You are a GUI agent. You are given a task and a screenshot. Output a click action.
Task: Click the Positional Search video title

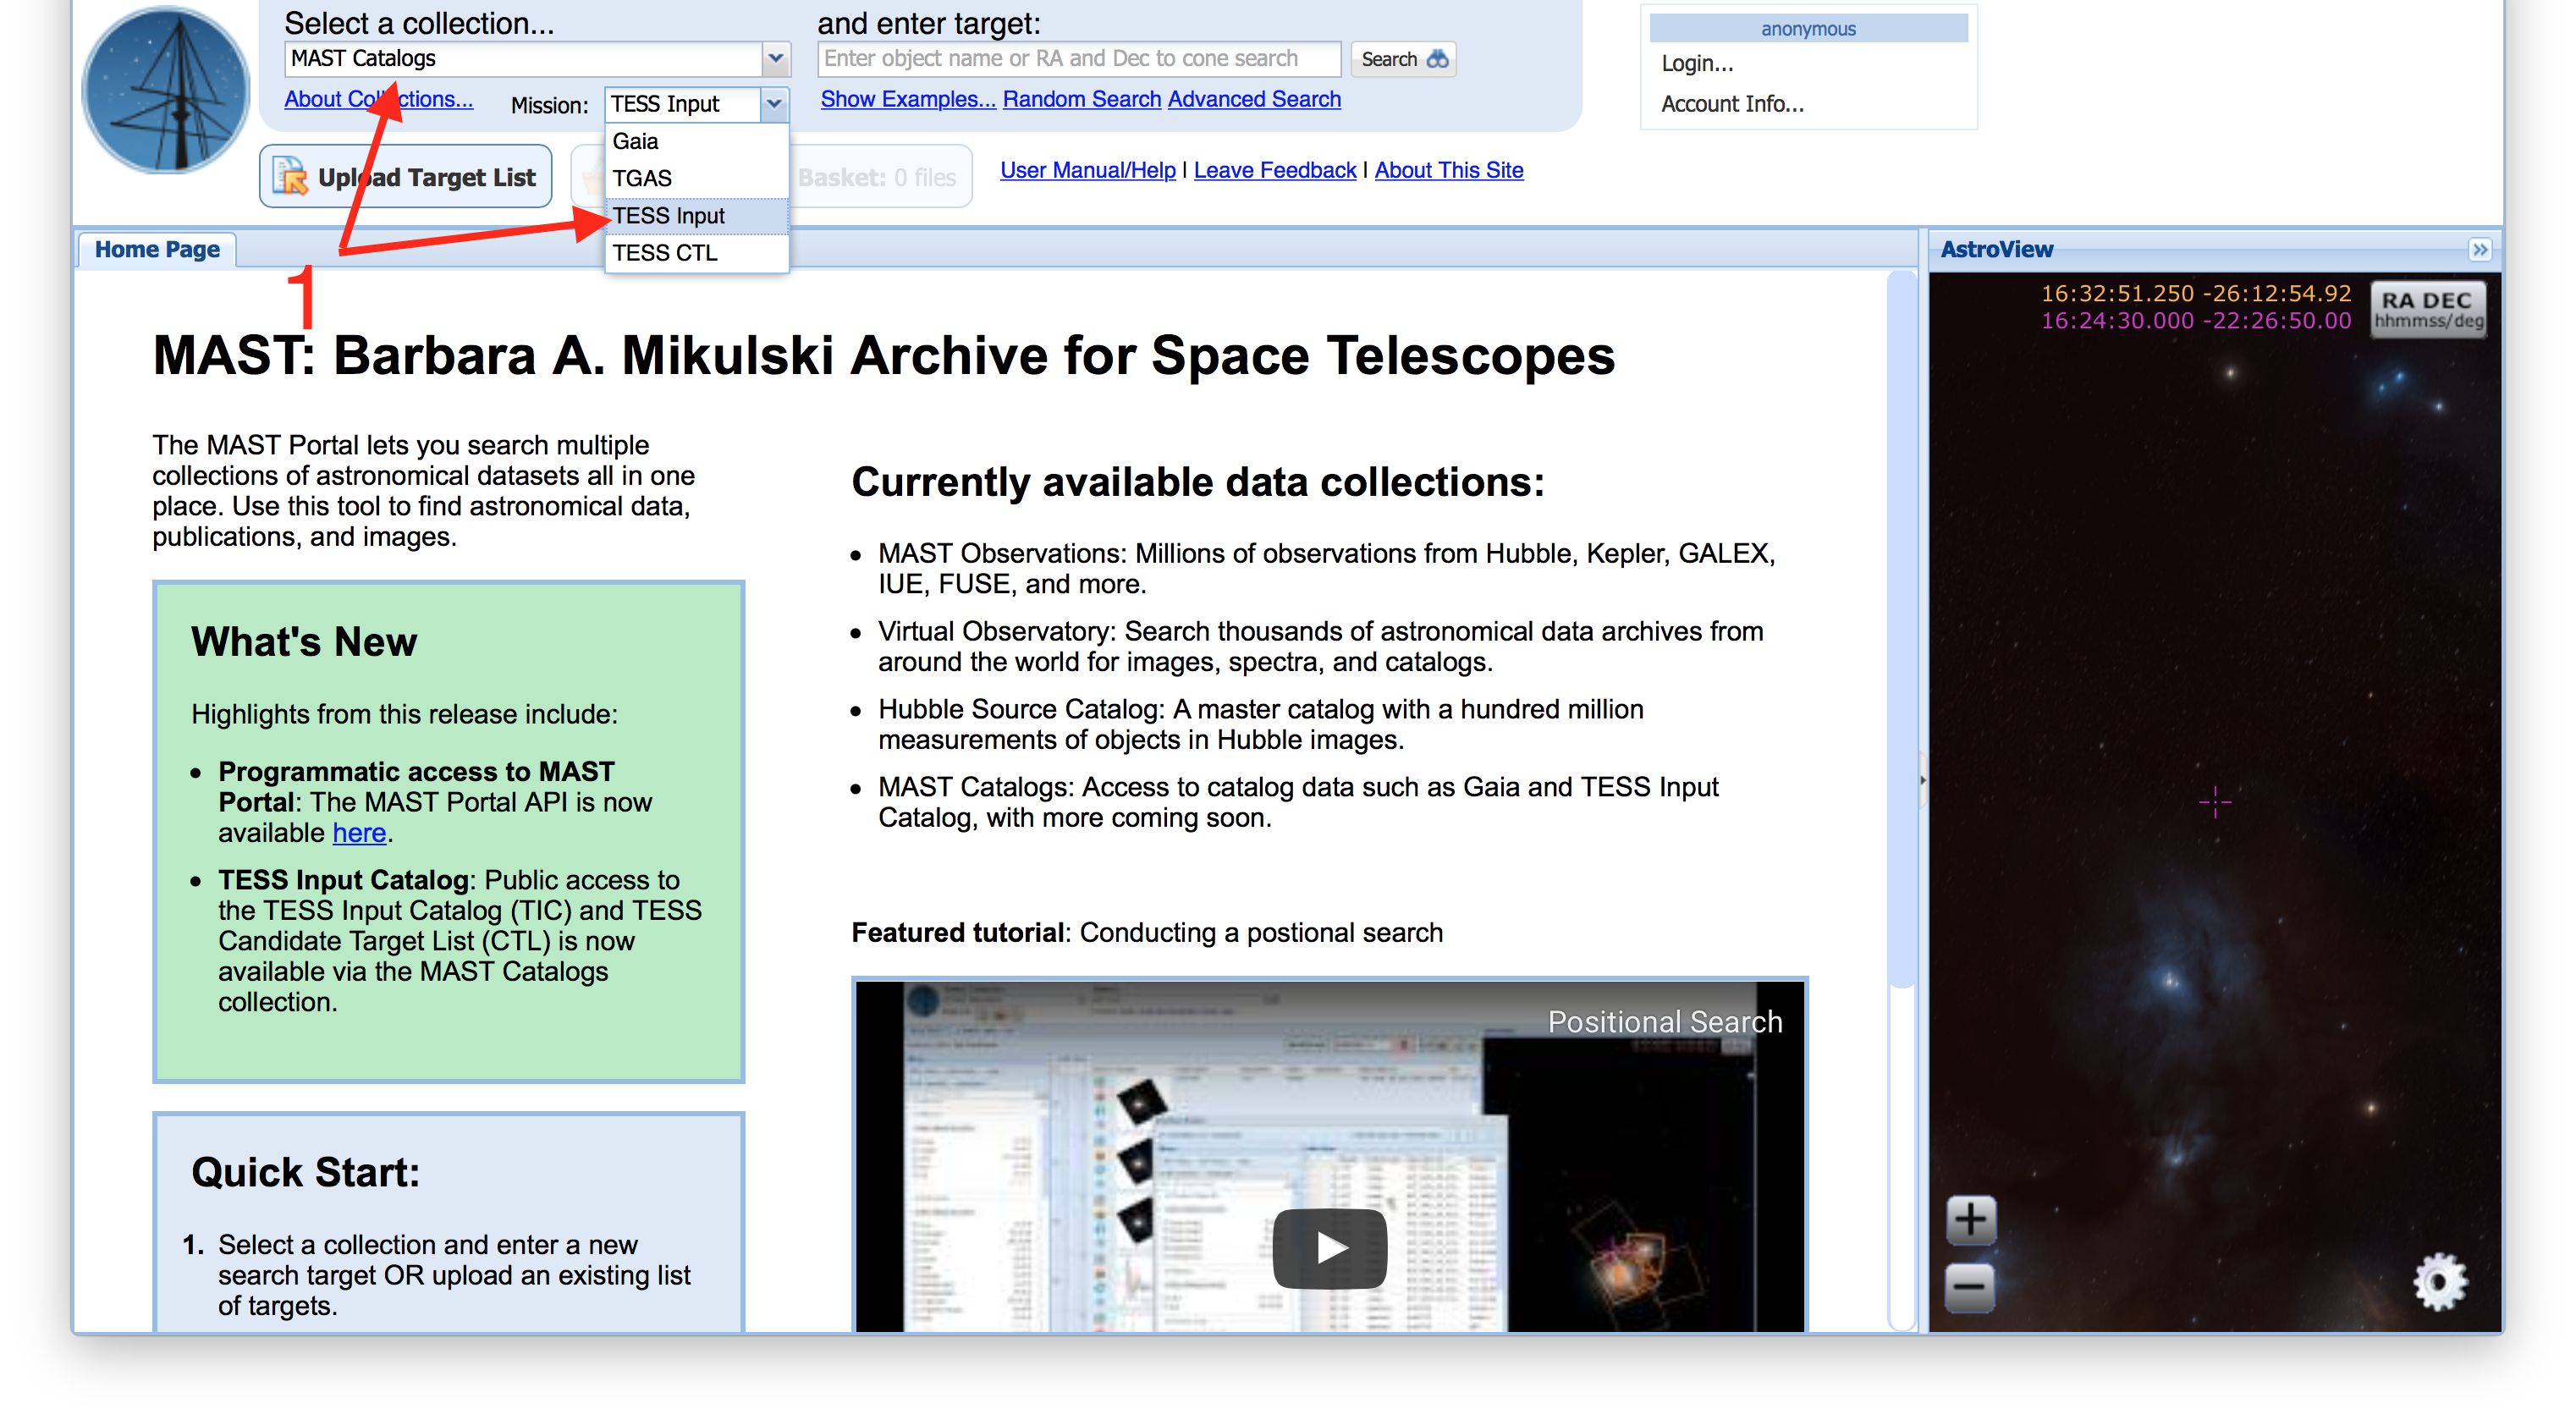[x=1665, y=1021]
